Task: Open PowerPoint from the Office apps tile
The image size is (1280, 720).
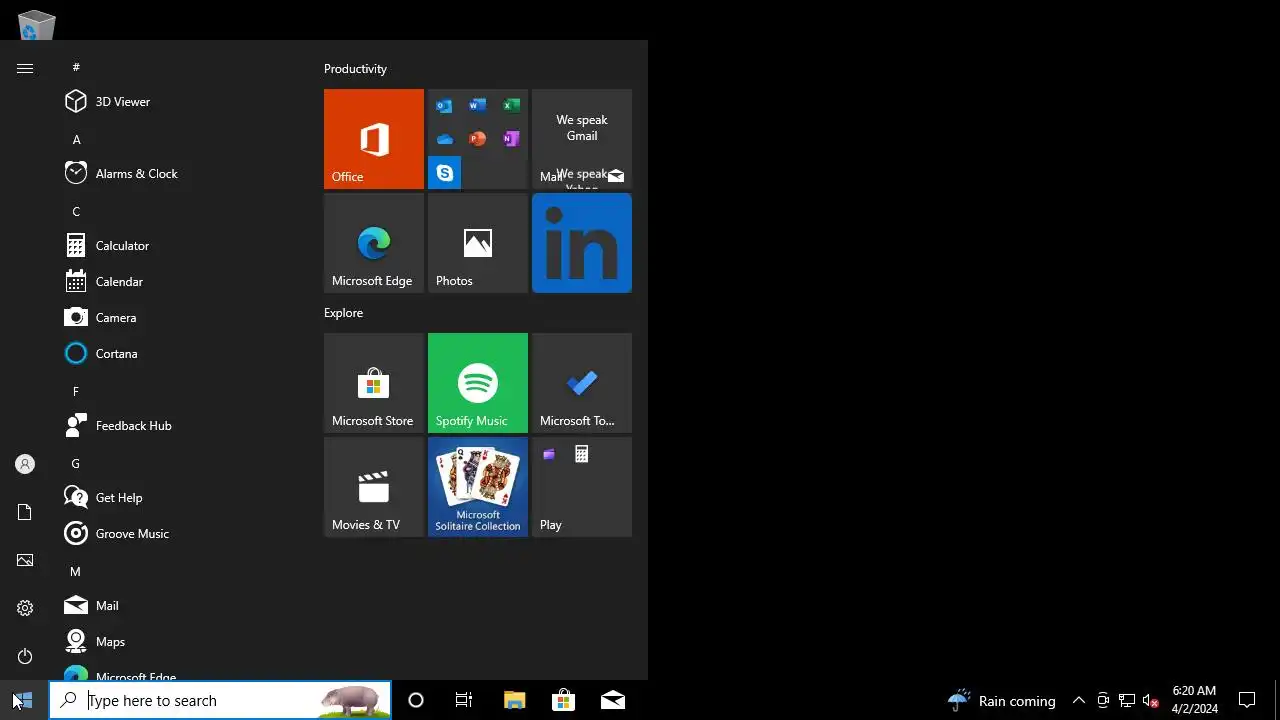Action: point(478,139)
